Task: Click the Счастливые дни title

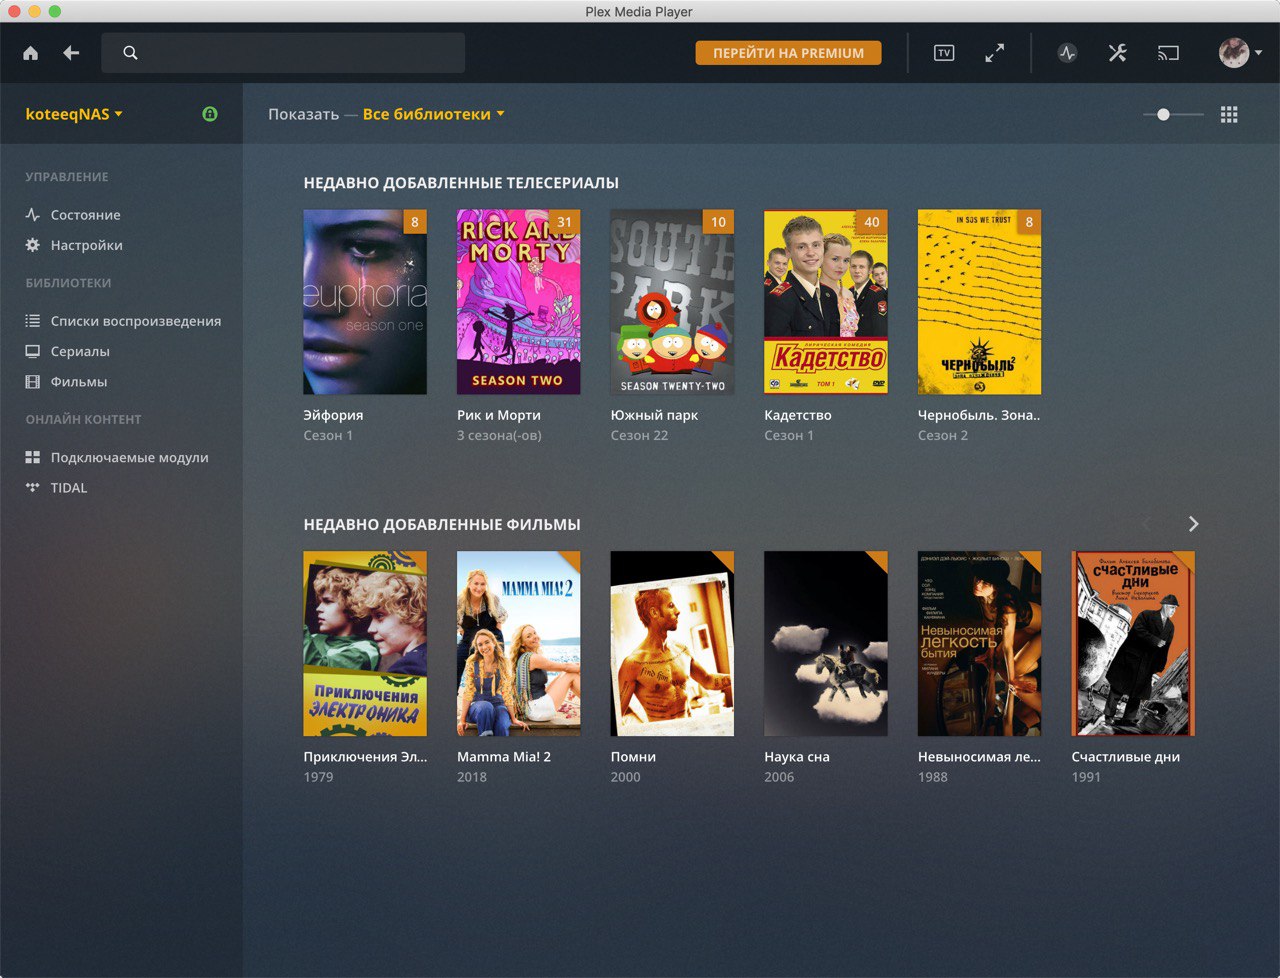Action: click(1126, 757)
